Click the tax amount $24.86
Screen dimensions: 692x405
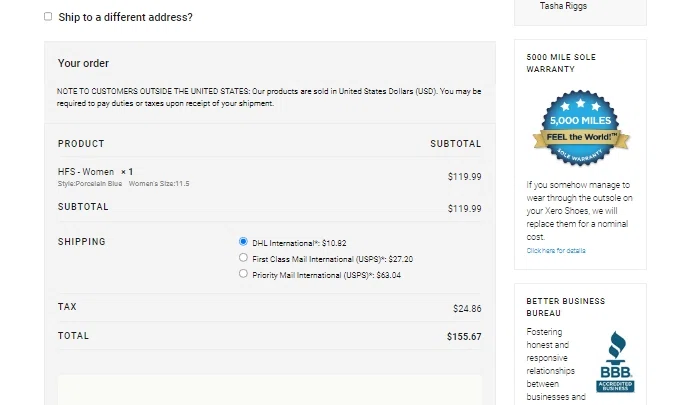coord(466,309)
